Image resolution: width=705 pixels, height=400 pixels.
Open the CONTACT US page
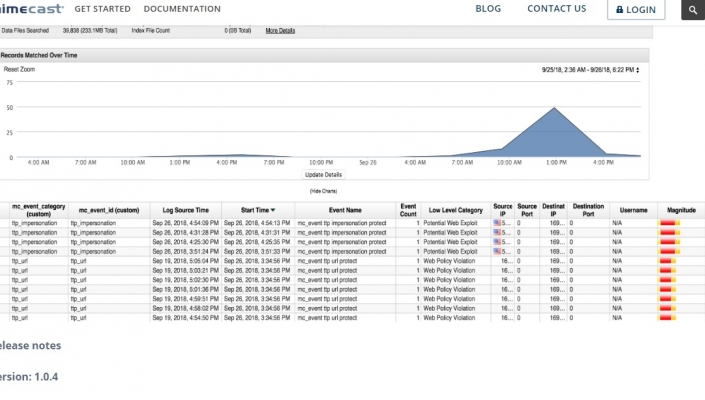(x=557, y=9)
